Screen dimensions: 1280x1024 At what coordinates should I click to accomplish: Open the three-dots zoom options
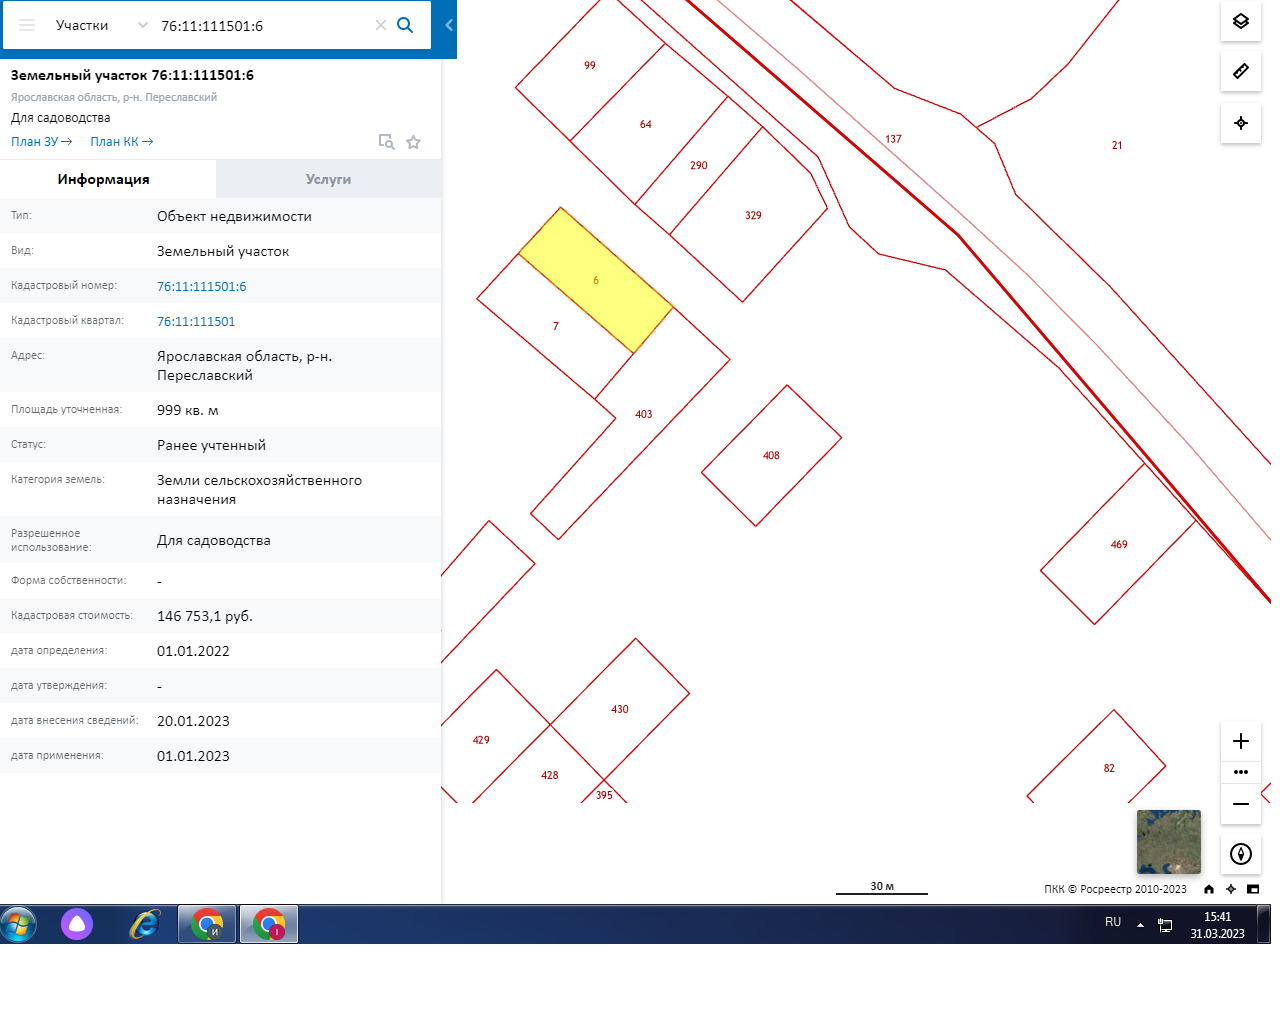[1241, 772]
